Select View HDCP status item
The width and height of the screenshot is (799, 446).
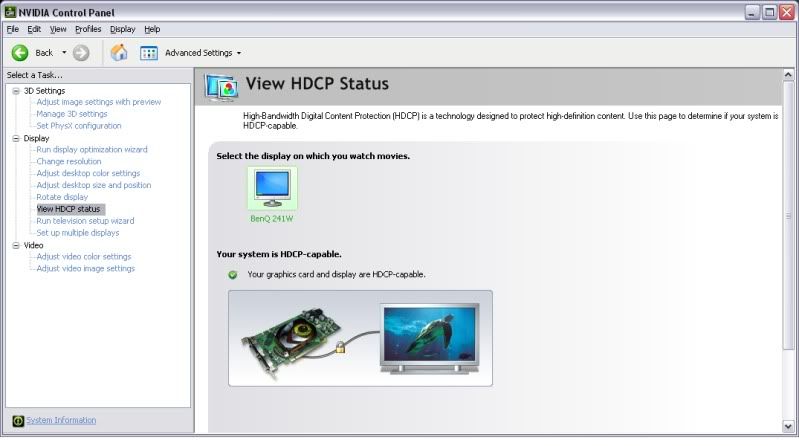coord(70,209)
